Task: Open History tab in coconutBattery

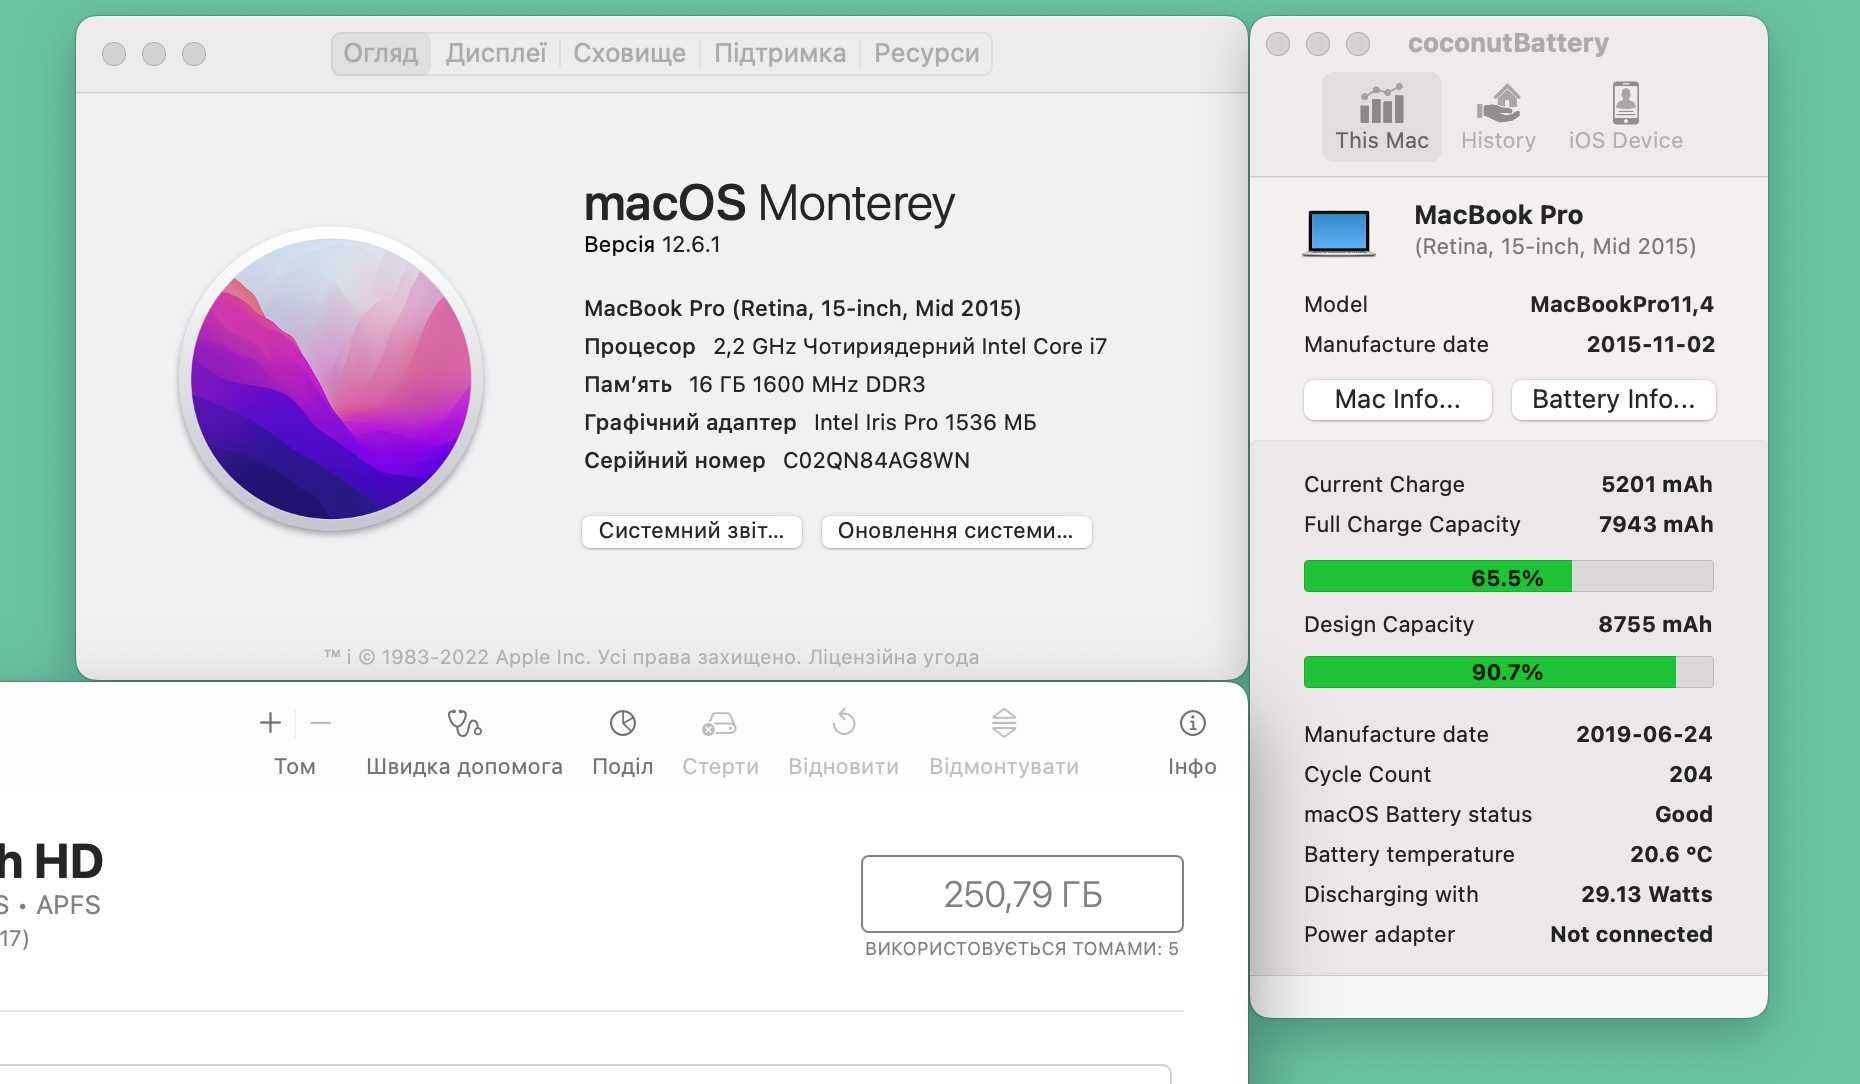Action: point(1498,117)
